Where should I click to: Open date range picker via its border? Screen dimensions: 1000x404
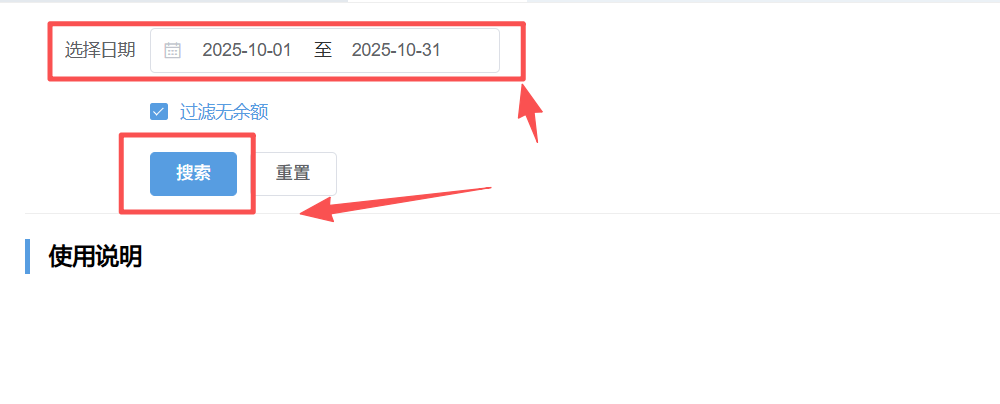(325, 29)
